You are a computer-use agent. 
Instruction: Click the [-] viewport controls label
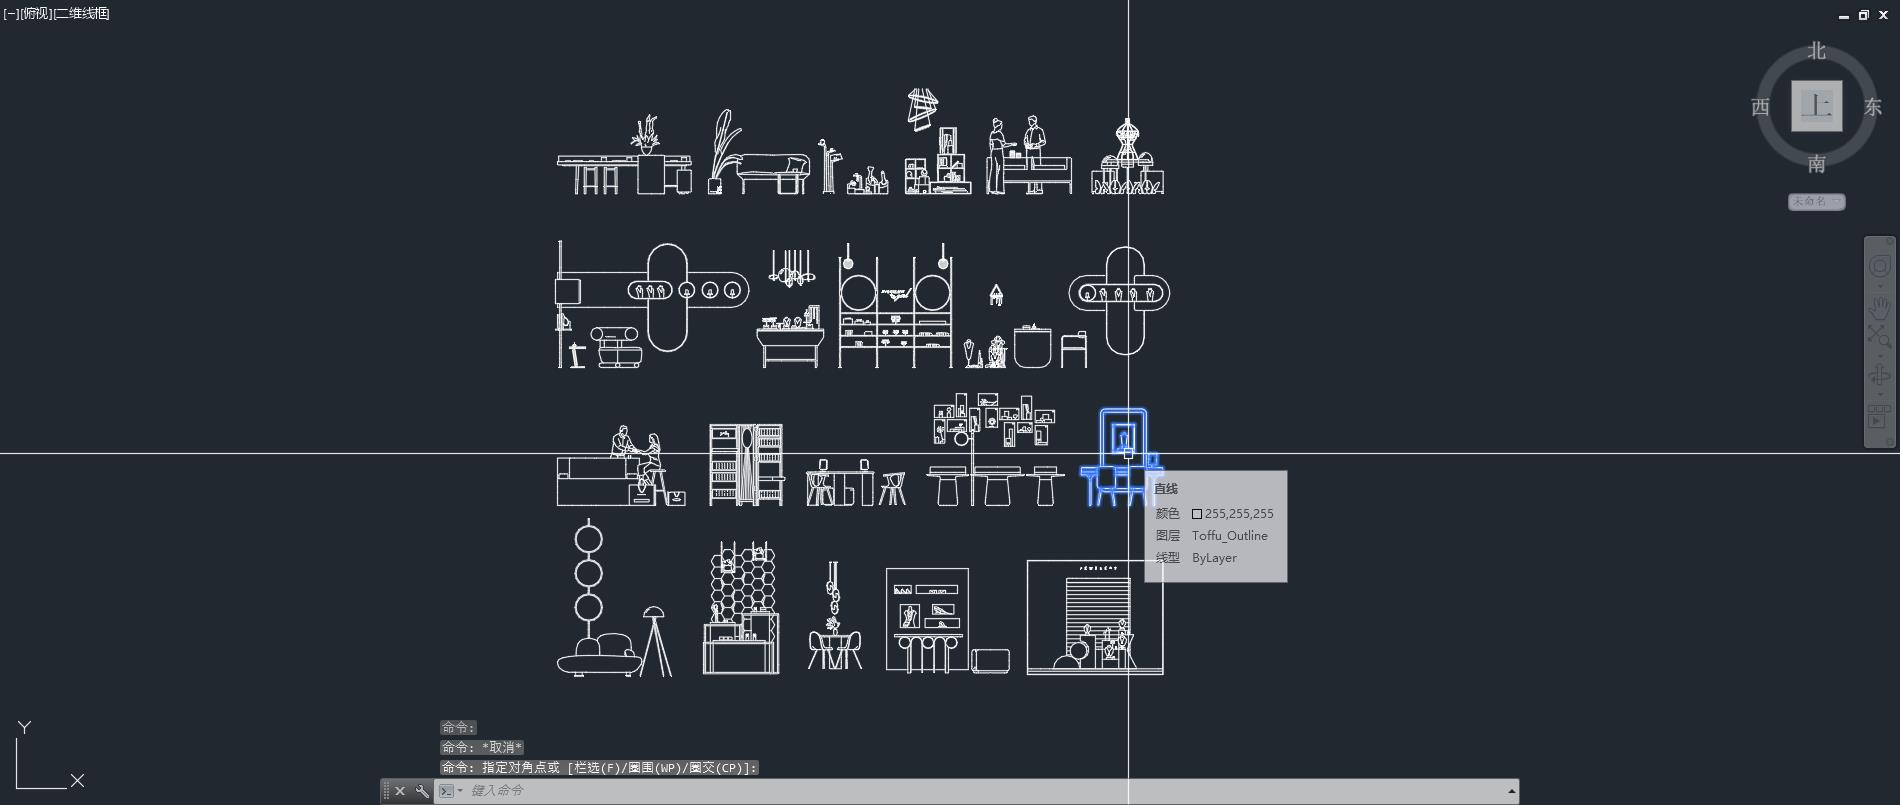(10, 13)
